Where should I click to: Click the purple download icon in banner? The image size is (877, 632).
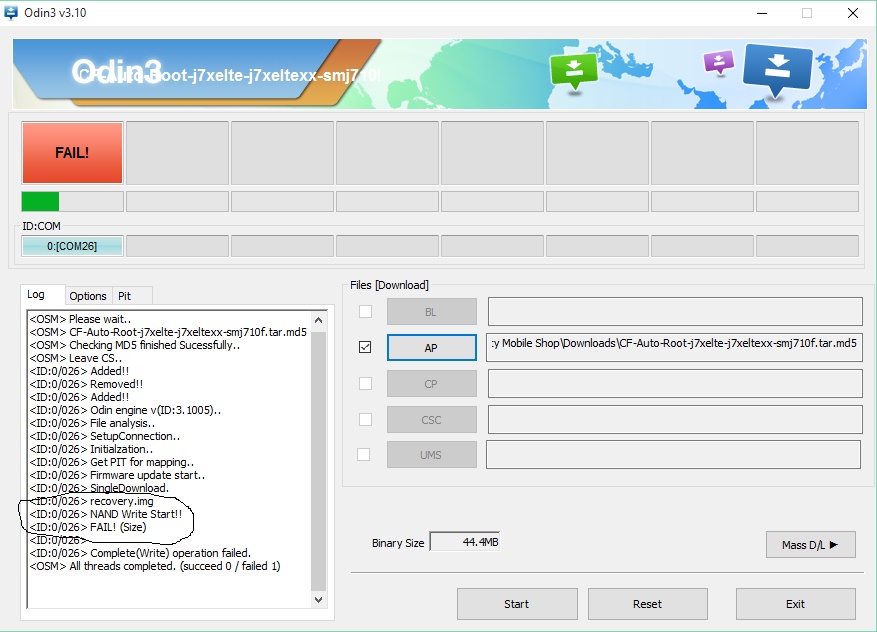(x=719, y=63)
